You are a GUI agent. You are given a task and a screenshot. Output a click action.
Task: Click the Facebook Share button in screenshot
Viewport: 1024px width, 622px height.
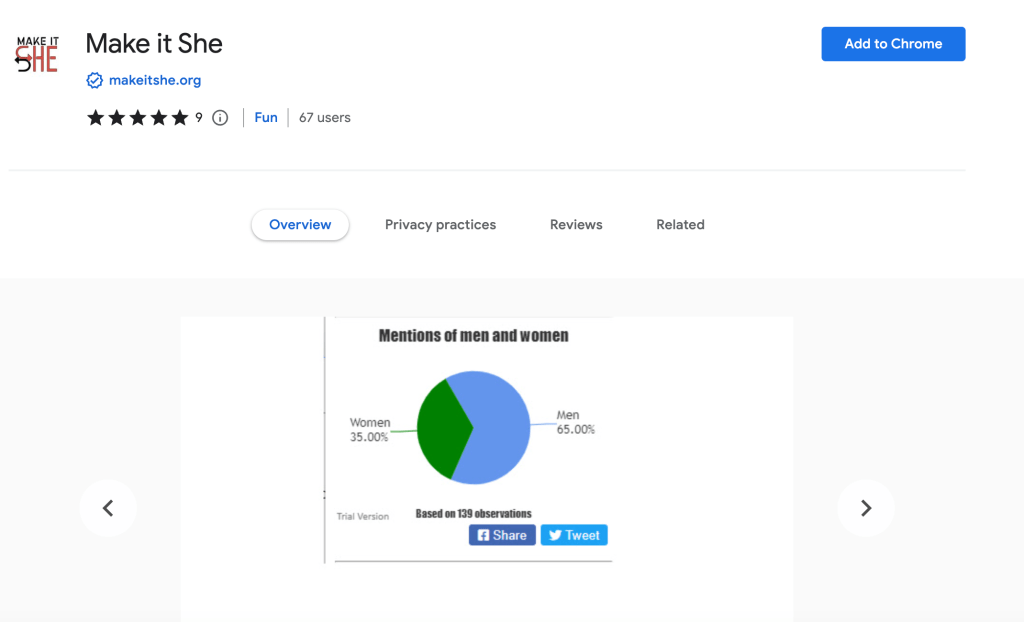point(502,535)
